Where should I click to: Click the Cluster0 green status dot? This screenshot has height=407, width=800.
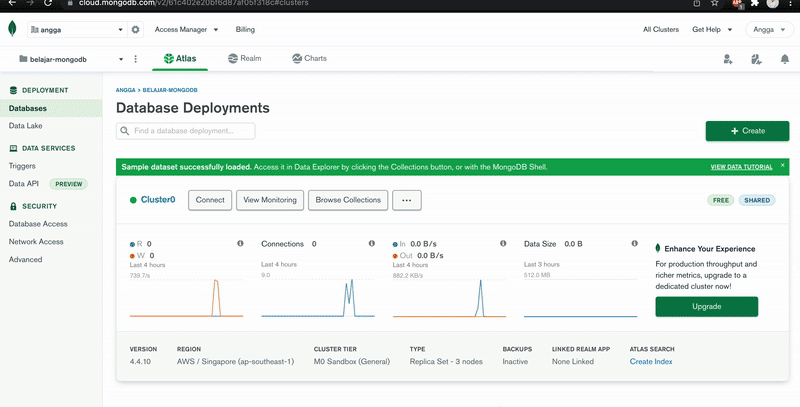[x=133, y=200]
